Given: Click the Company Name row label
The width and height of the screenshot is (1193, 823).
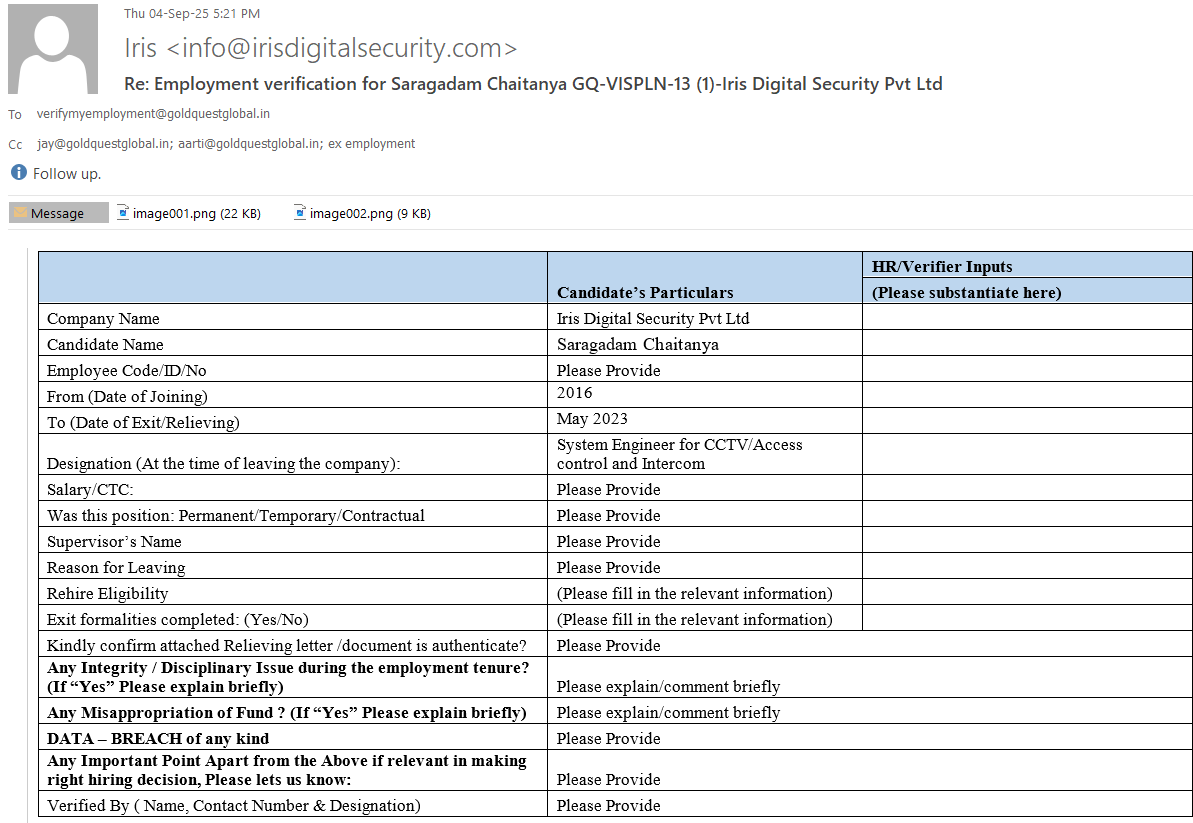Looking at the screenshot, I should coord(103,319).
